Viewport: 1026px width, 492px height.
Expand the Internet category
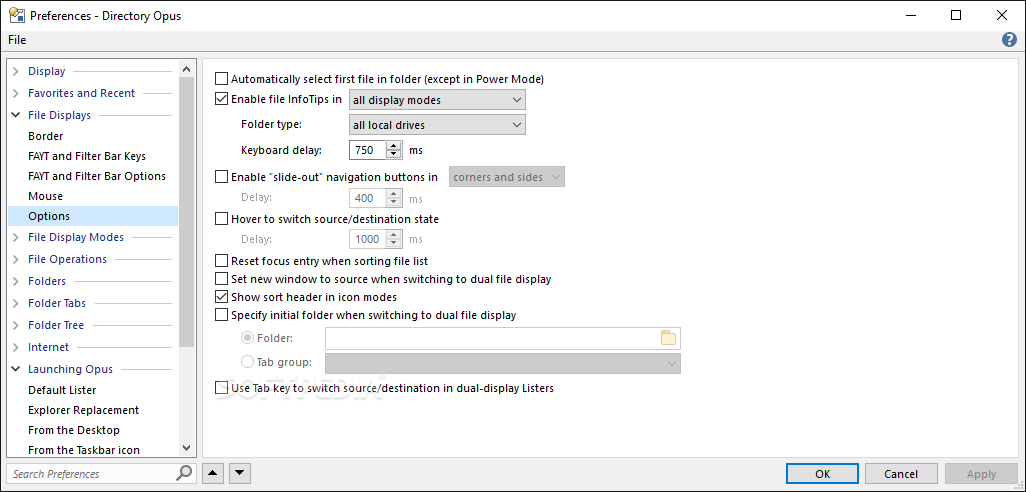point(16,347)
